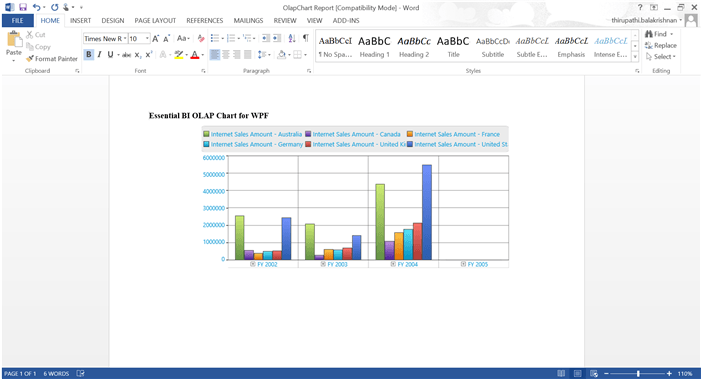Switch to the REFERENCES tab
Viewport: 701px width, 379px height.
(205, 21)
